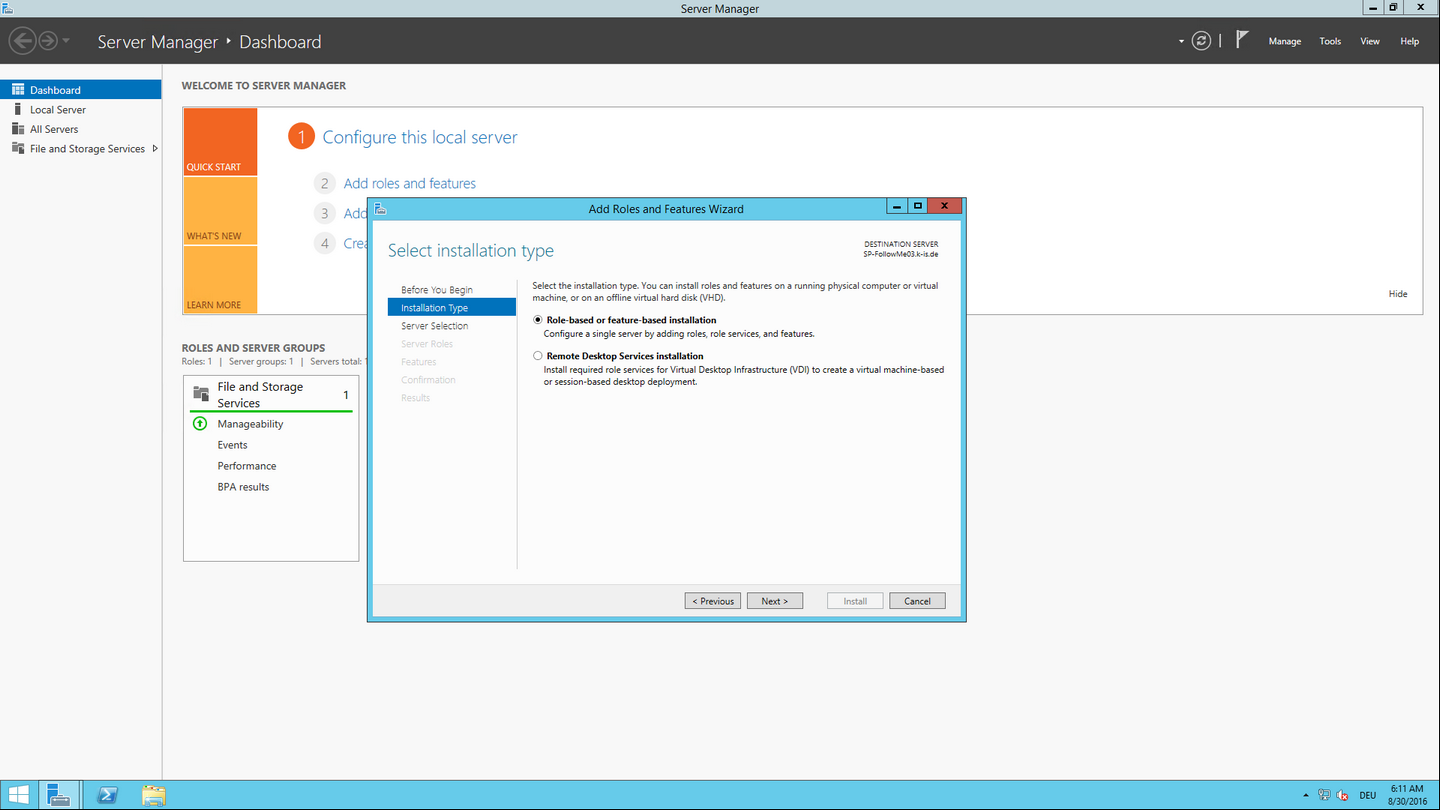
Task: Open Performance in File and Storage tile
Action: click(x=247, y=466)
